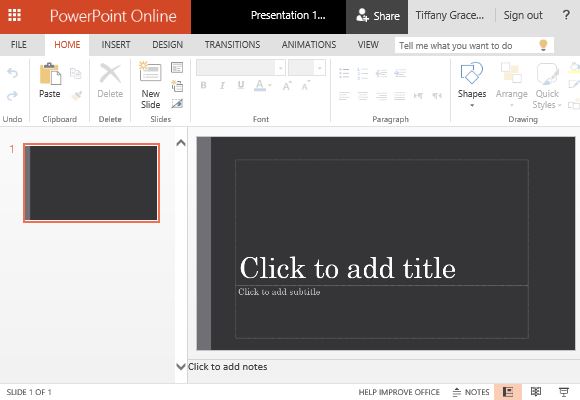
Task: Click the increase indent icon
Action: (400, 73)
